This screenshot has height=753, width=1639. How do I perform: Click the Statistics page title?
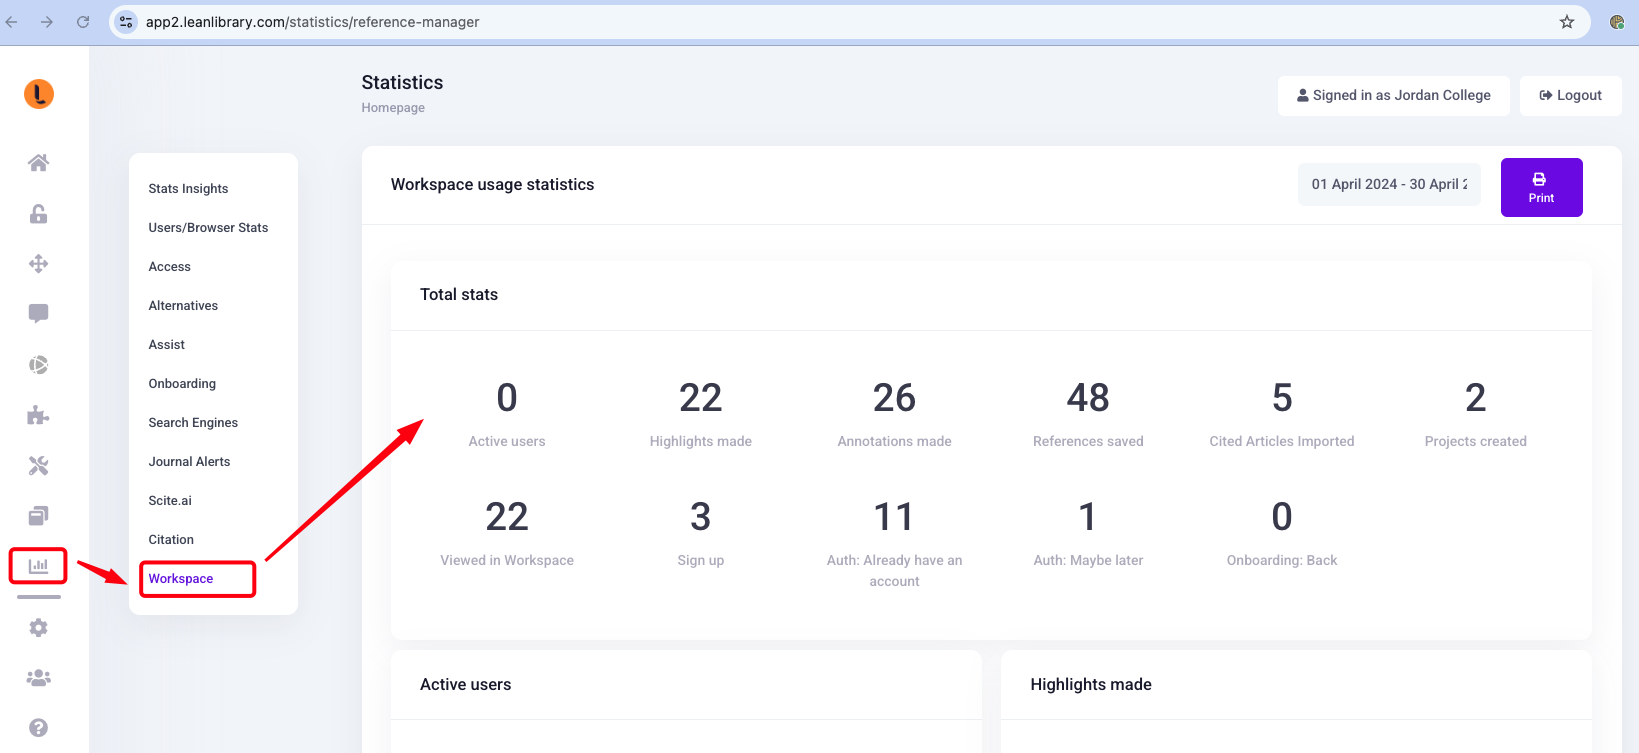coord(402,83)
